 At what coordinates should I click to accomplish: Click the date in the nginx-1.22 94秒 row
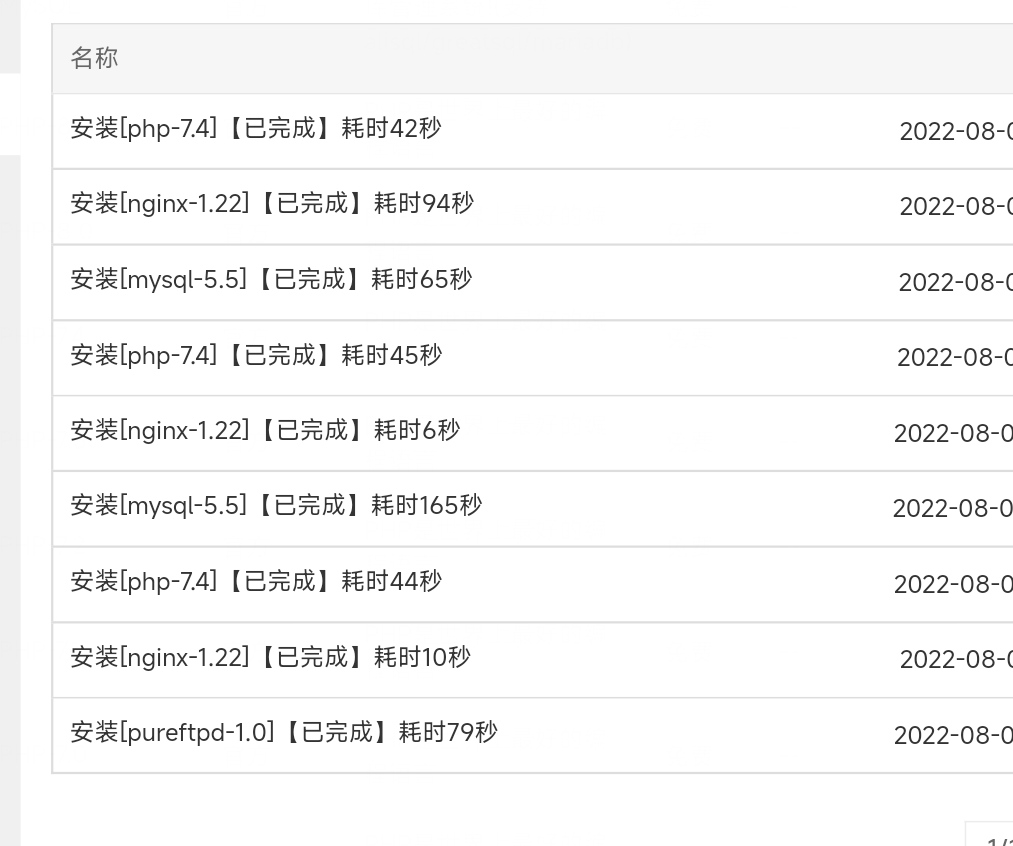pyautogui.click(x=956, y=207)
